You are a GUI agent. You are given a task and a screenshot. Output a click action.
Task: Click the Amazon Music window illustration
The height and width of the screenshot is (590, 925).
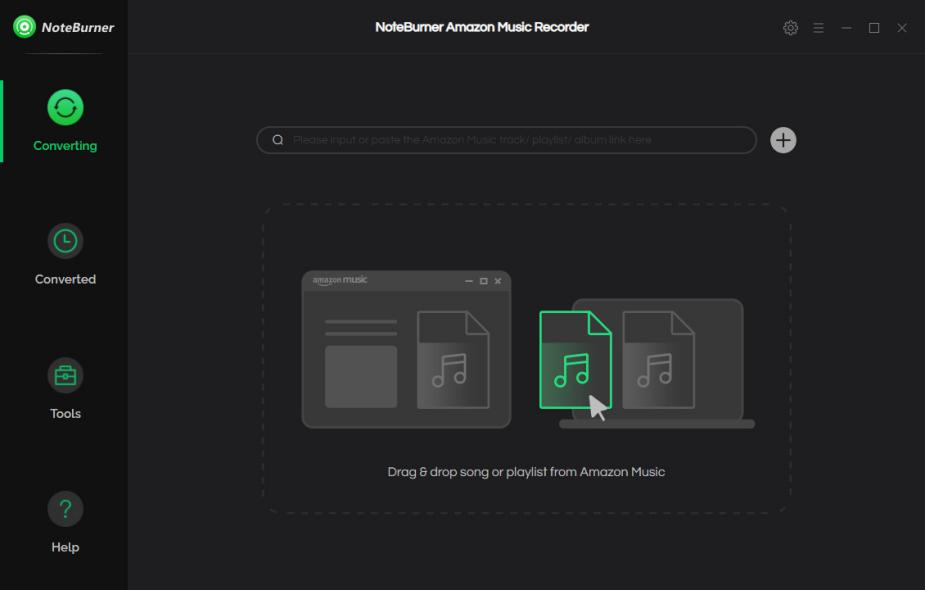point(406,349)
